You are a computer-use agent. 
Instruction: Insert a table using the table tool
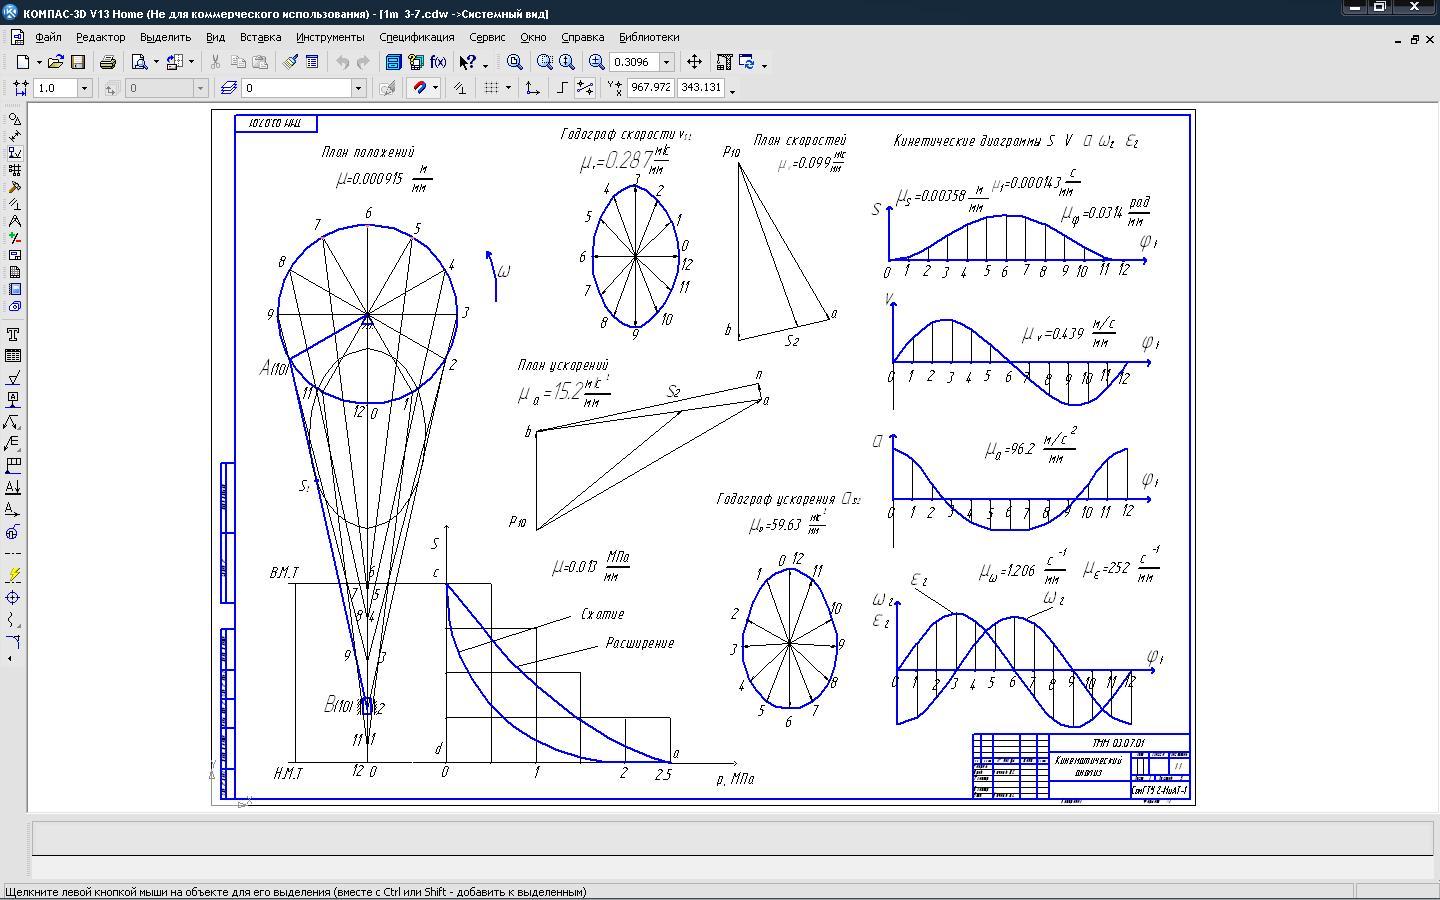tap(14, 356)
